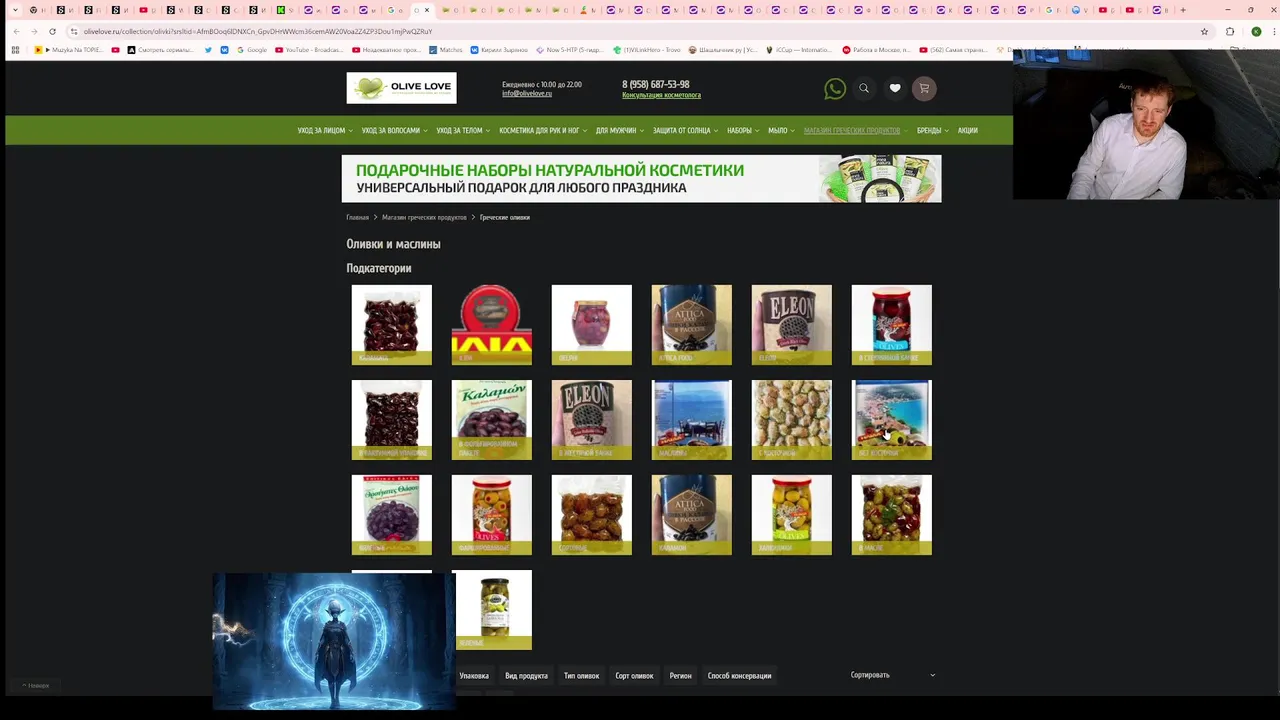Open МАГАЗИН ГРЕЧЕСКИХ ПРОДУКТОВ menu item

856,130
